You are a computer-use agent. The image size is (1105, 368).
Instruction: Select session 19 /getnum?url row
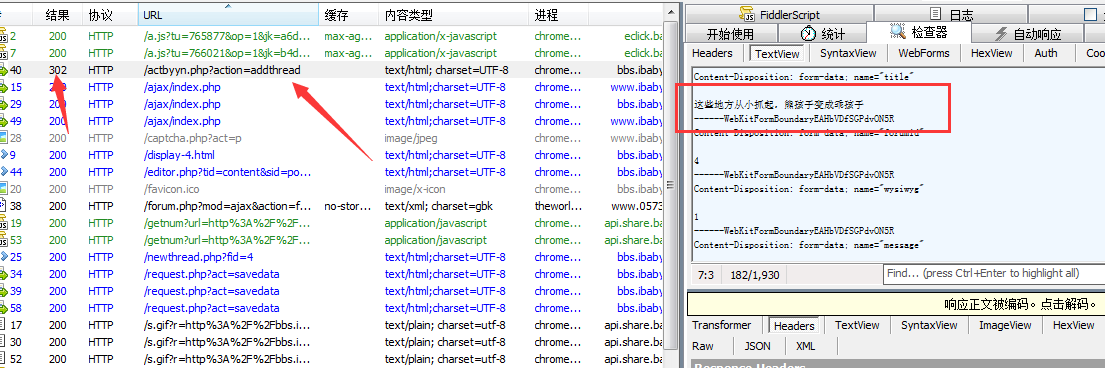point(331,223)
